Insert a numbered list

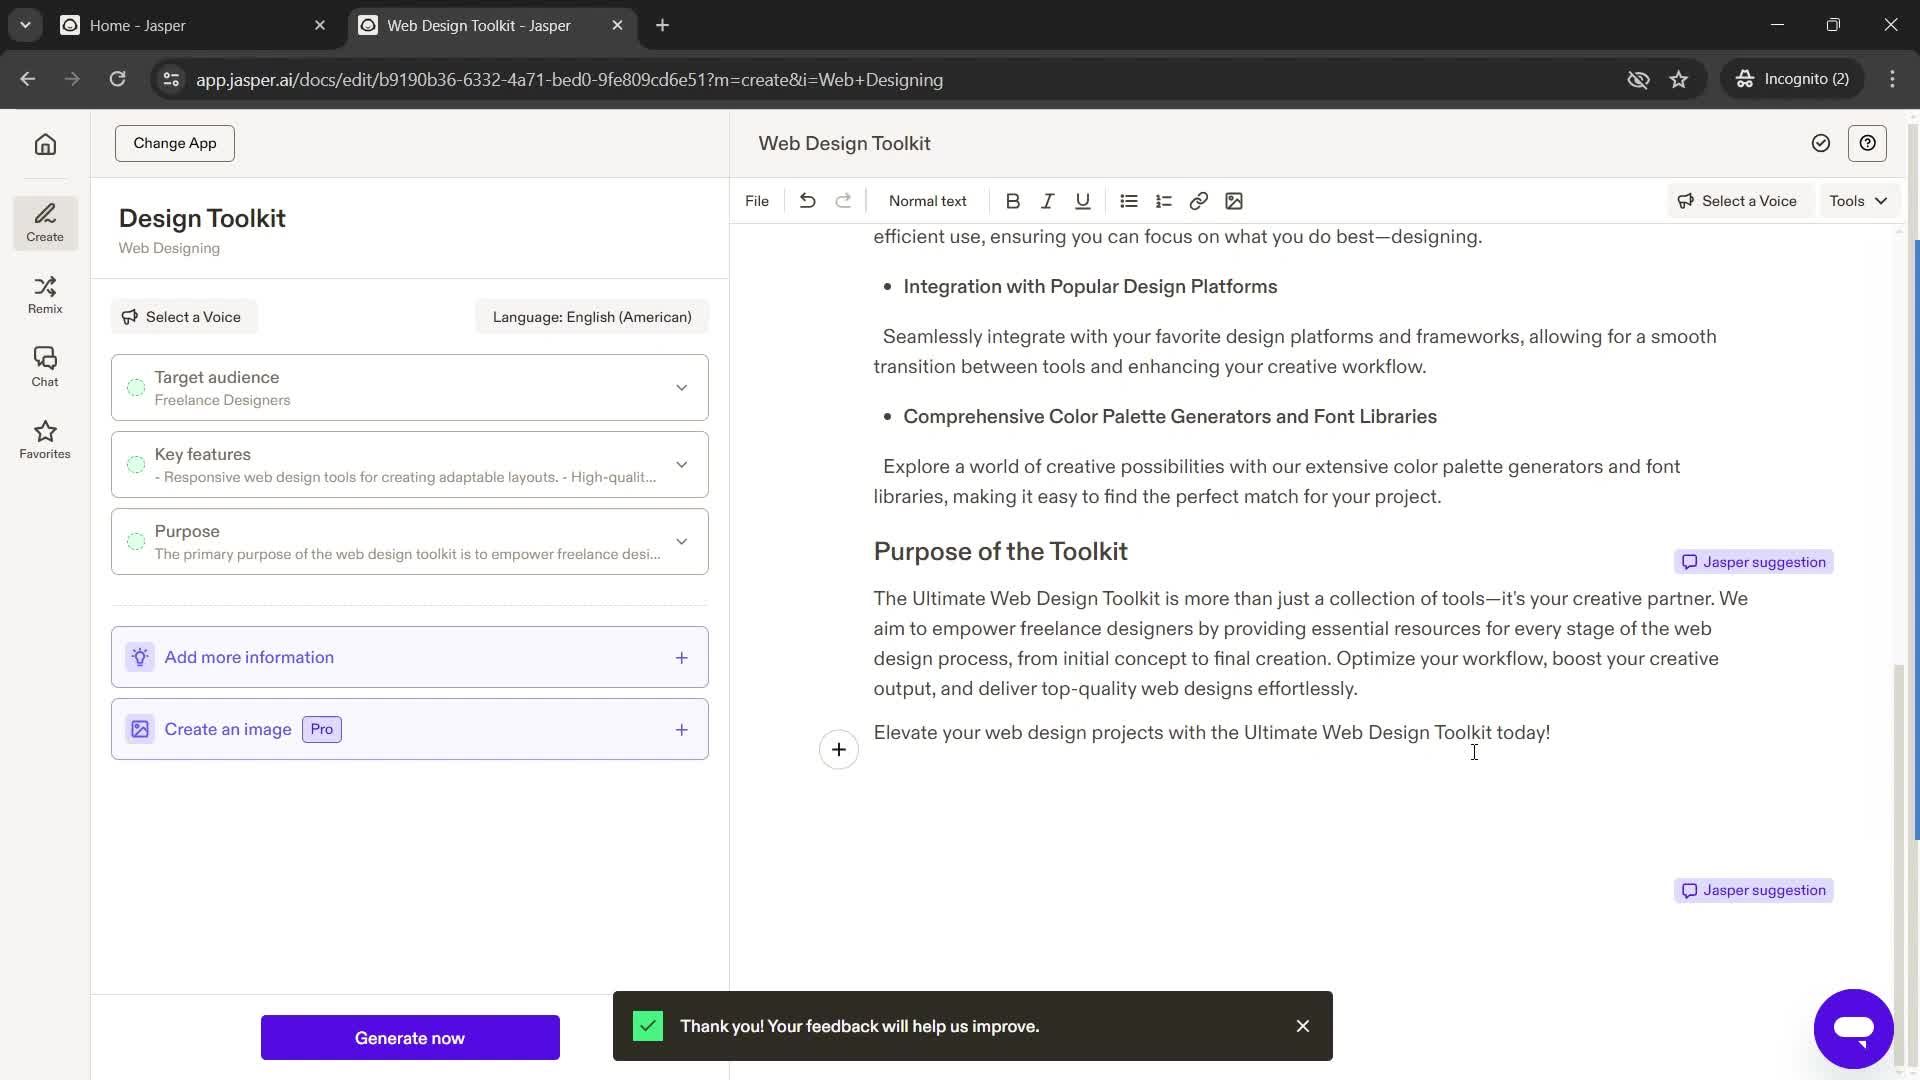(x=1164, y=201)
